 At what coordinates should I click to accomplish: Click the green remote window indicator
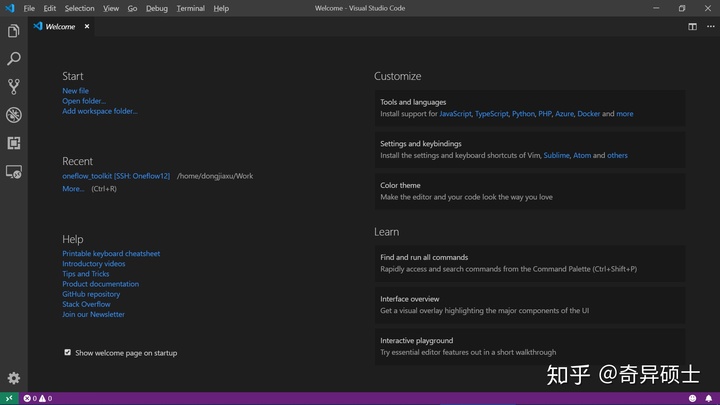coord(9,398)
